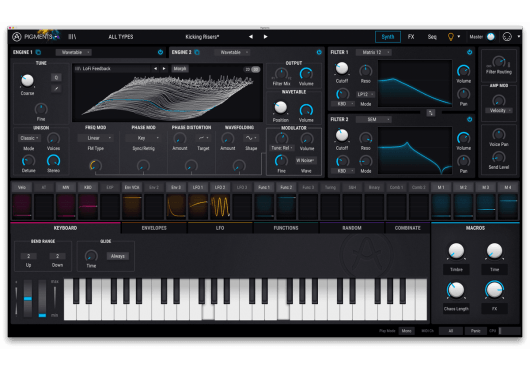530x371 pixels.
Task: Open Filter 2 SEM type dropdown
Action: click(374, 119)
